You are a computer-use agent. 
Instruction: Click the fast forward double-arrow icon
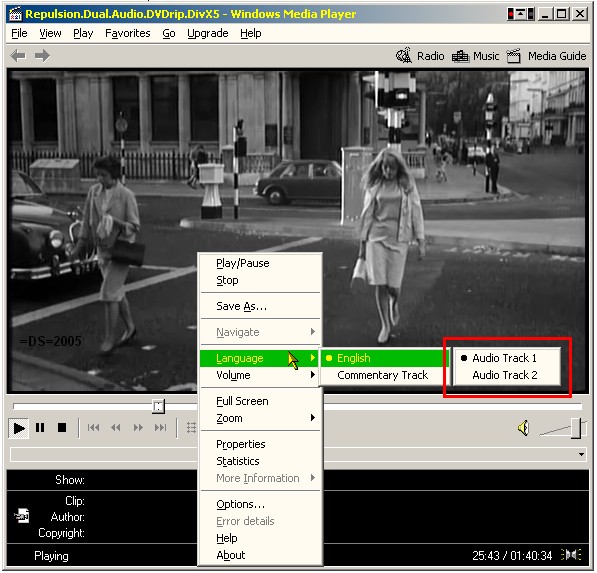point(138,428)
